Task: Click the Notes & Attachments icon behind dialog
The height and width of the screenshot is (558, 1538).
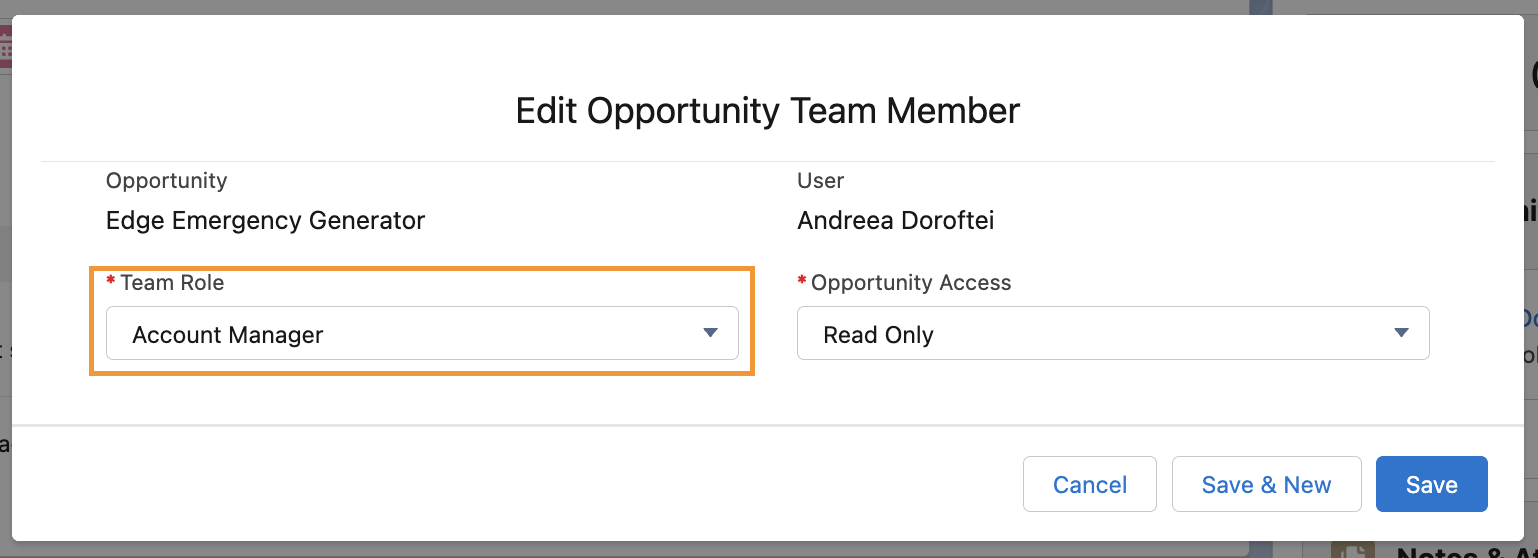Action: pos(1354,550)
